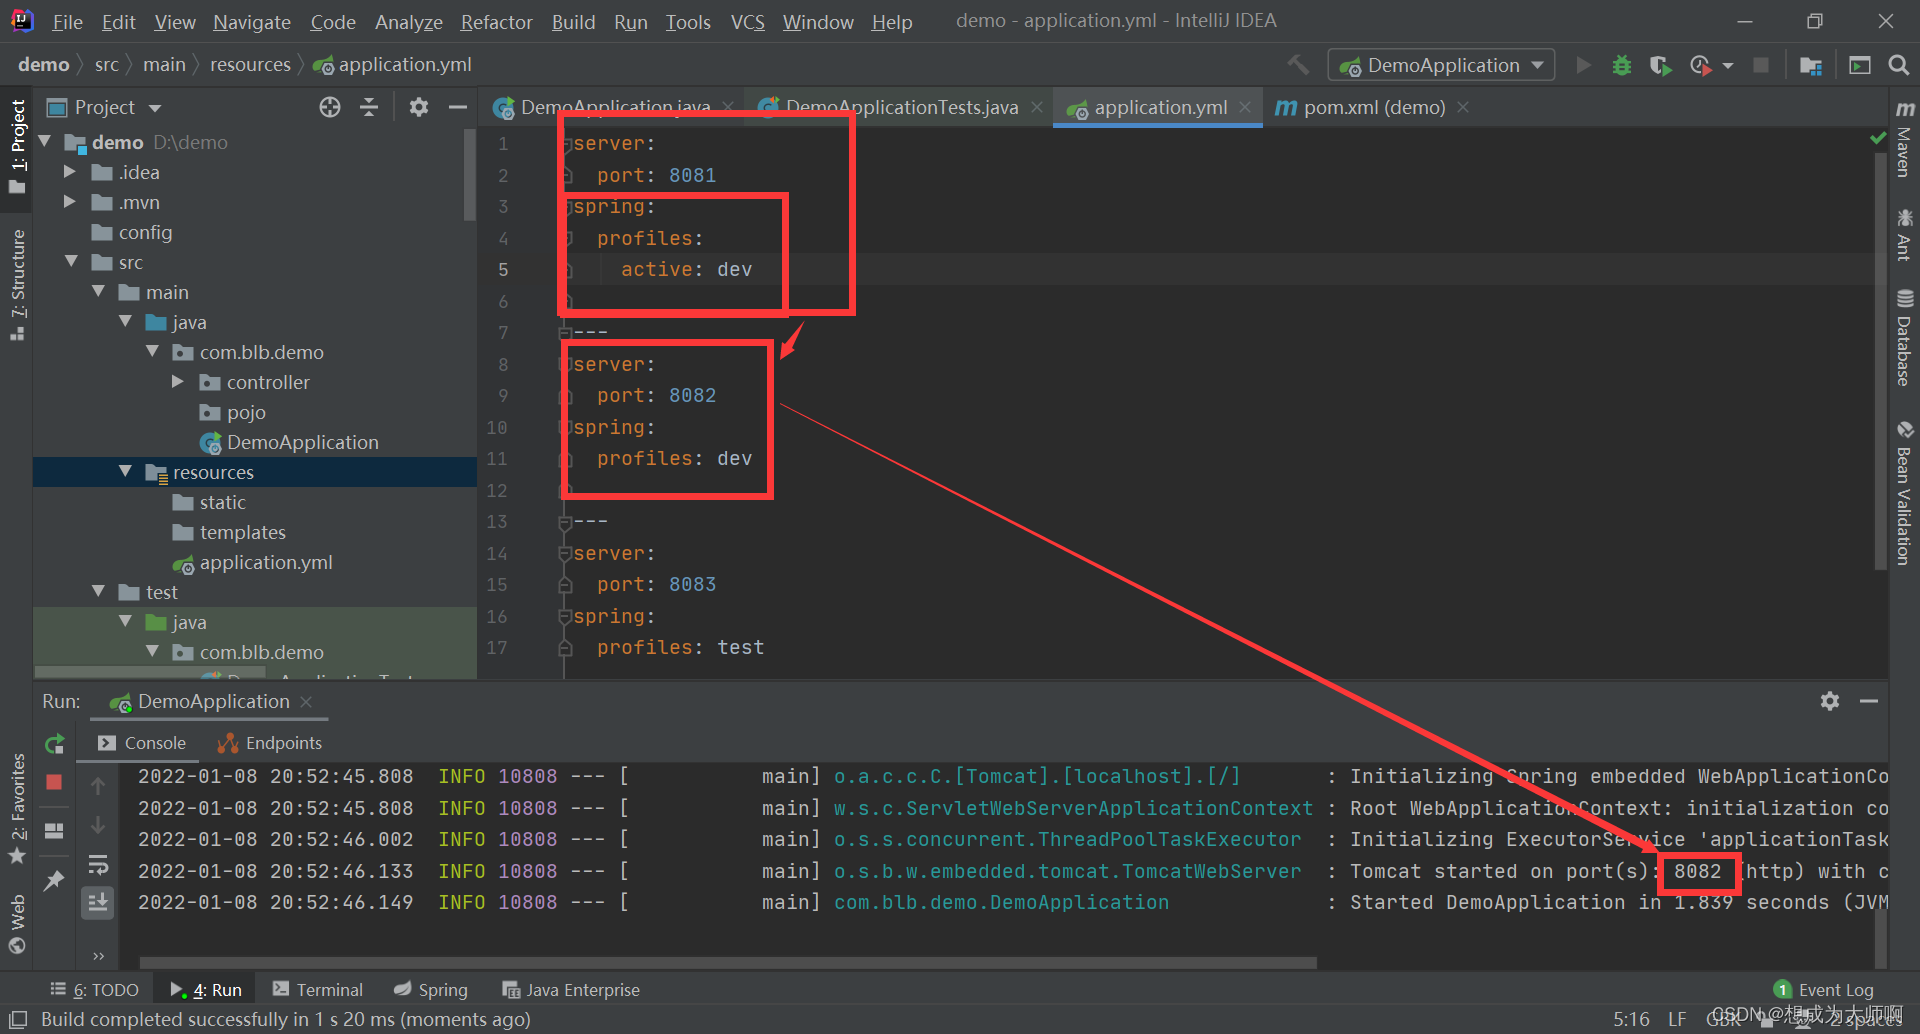Toggle scroll to end of console
1920x1034 pixels.
click(x=98, y=903)
